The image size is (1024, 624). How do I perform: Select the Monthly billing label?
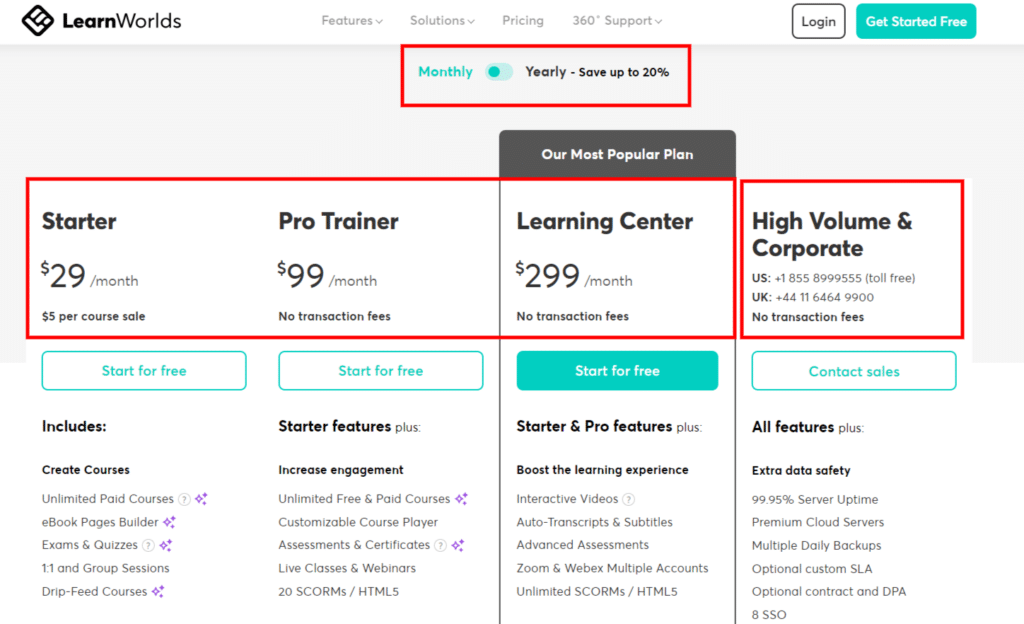(445, 72)
